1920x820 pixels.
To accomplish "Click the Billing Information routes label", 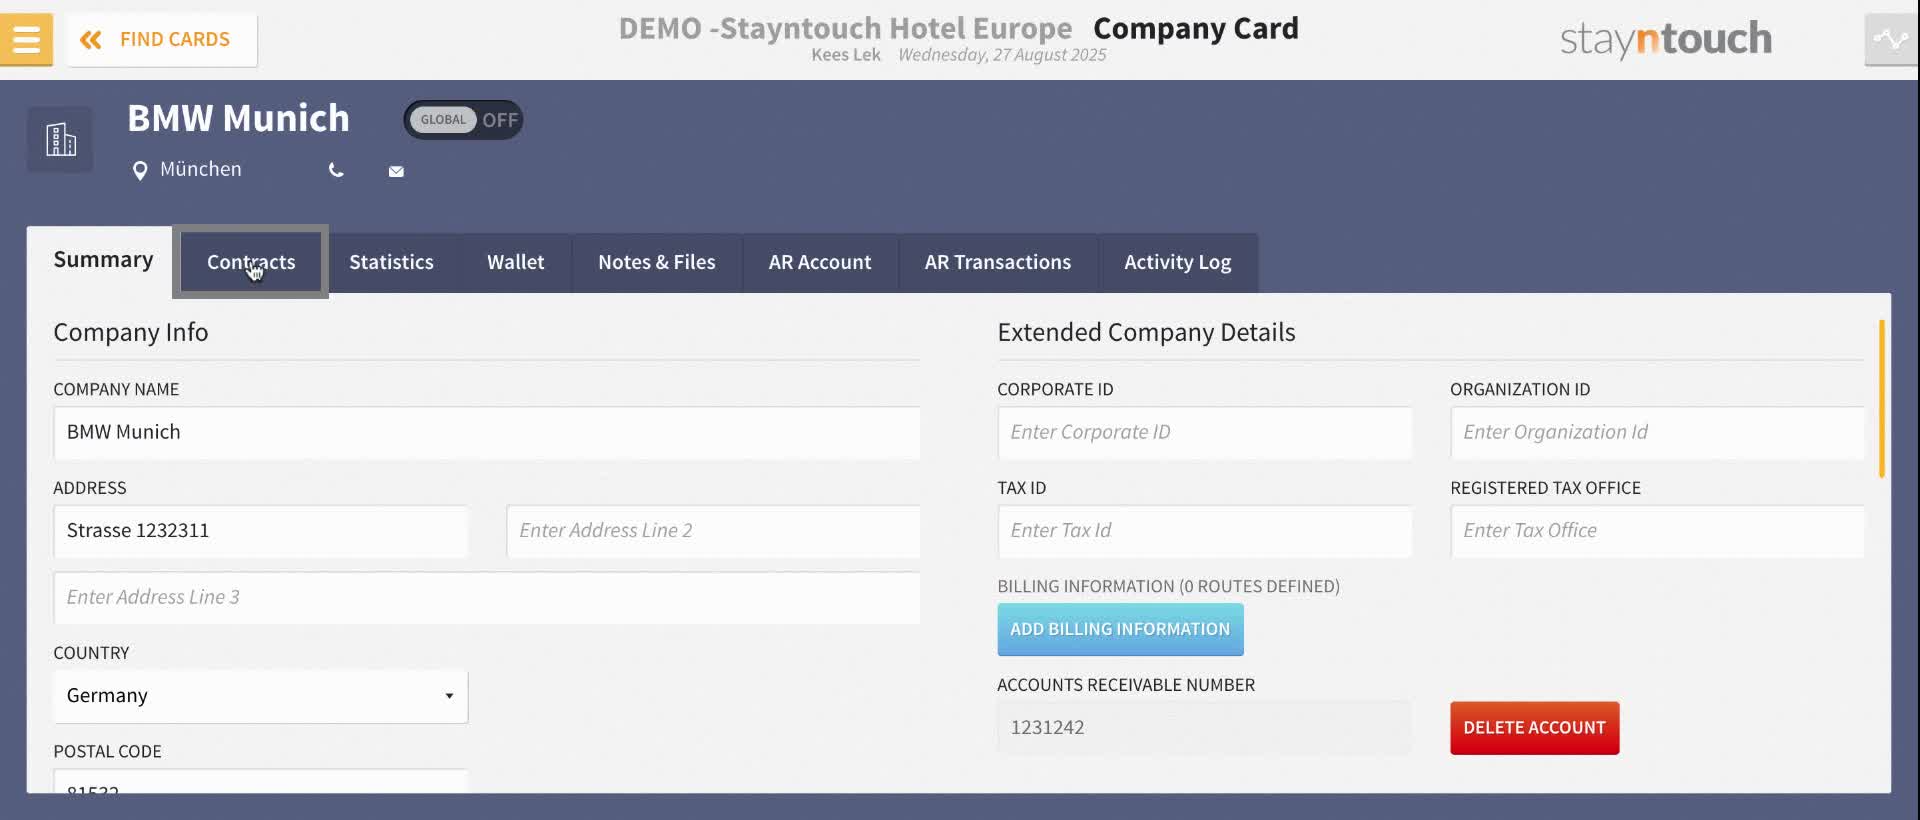I will pos(1168,586).
